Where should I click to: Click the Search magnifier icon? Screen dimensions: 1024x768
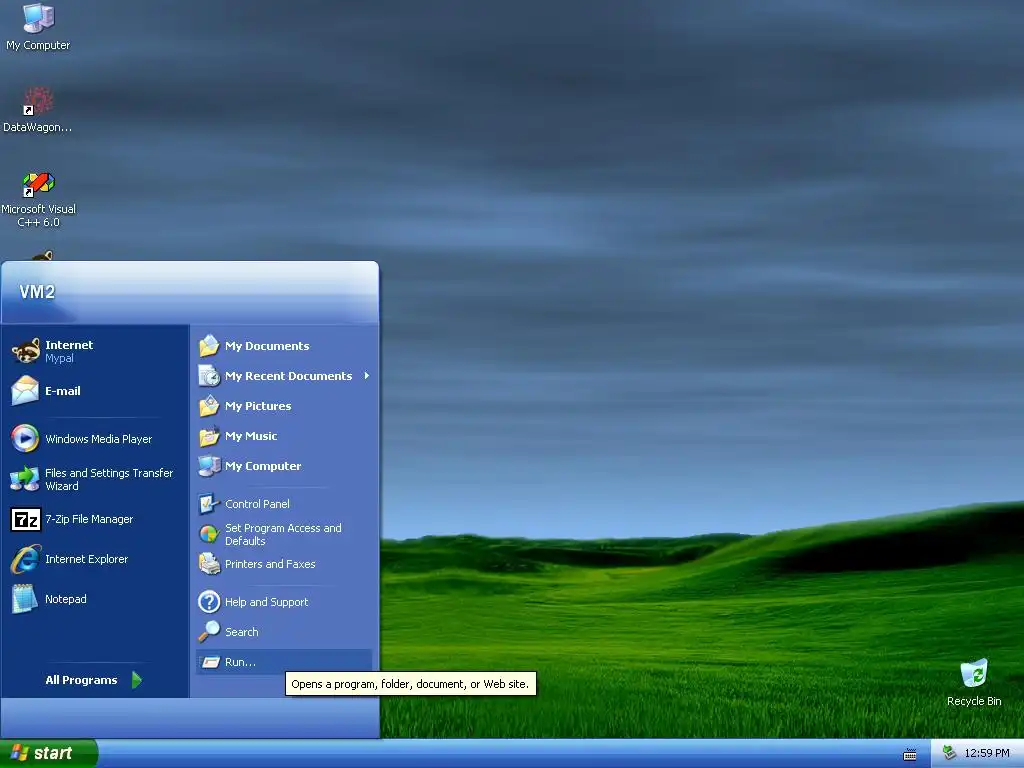point(209,632)
